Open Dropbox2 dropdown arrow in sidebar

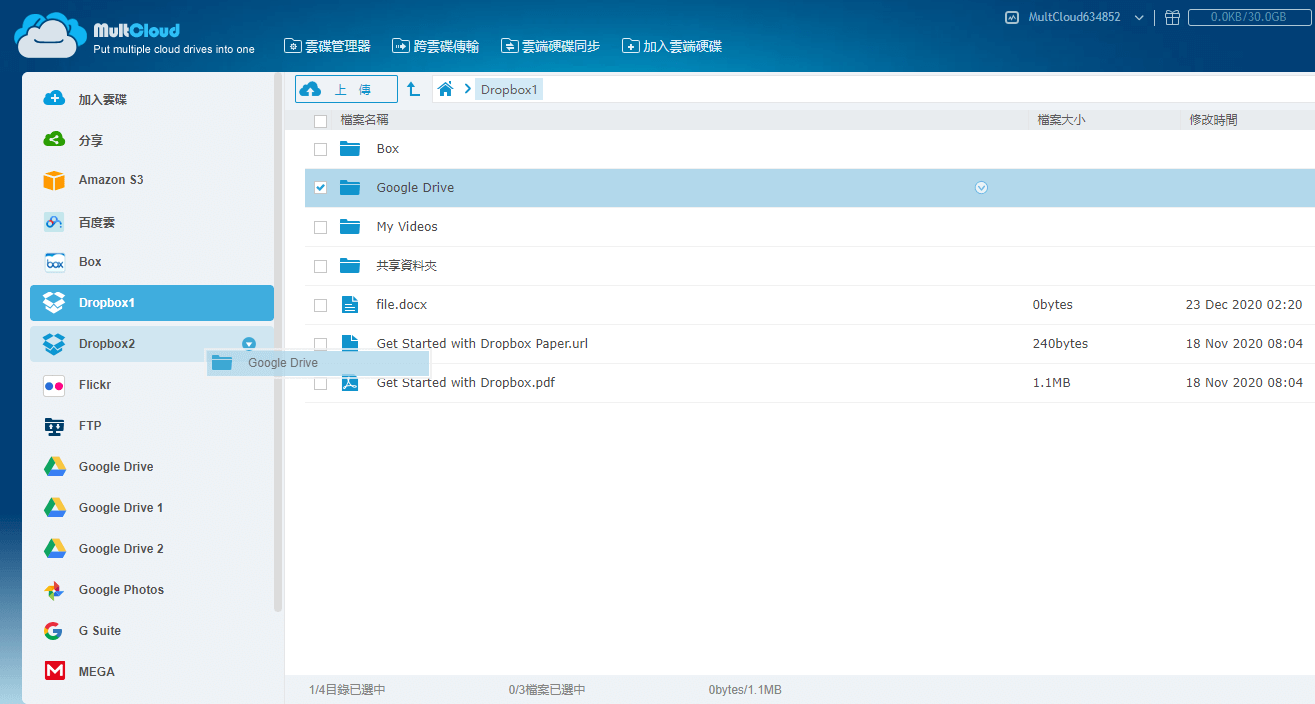[x=249, y=344]
